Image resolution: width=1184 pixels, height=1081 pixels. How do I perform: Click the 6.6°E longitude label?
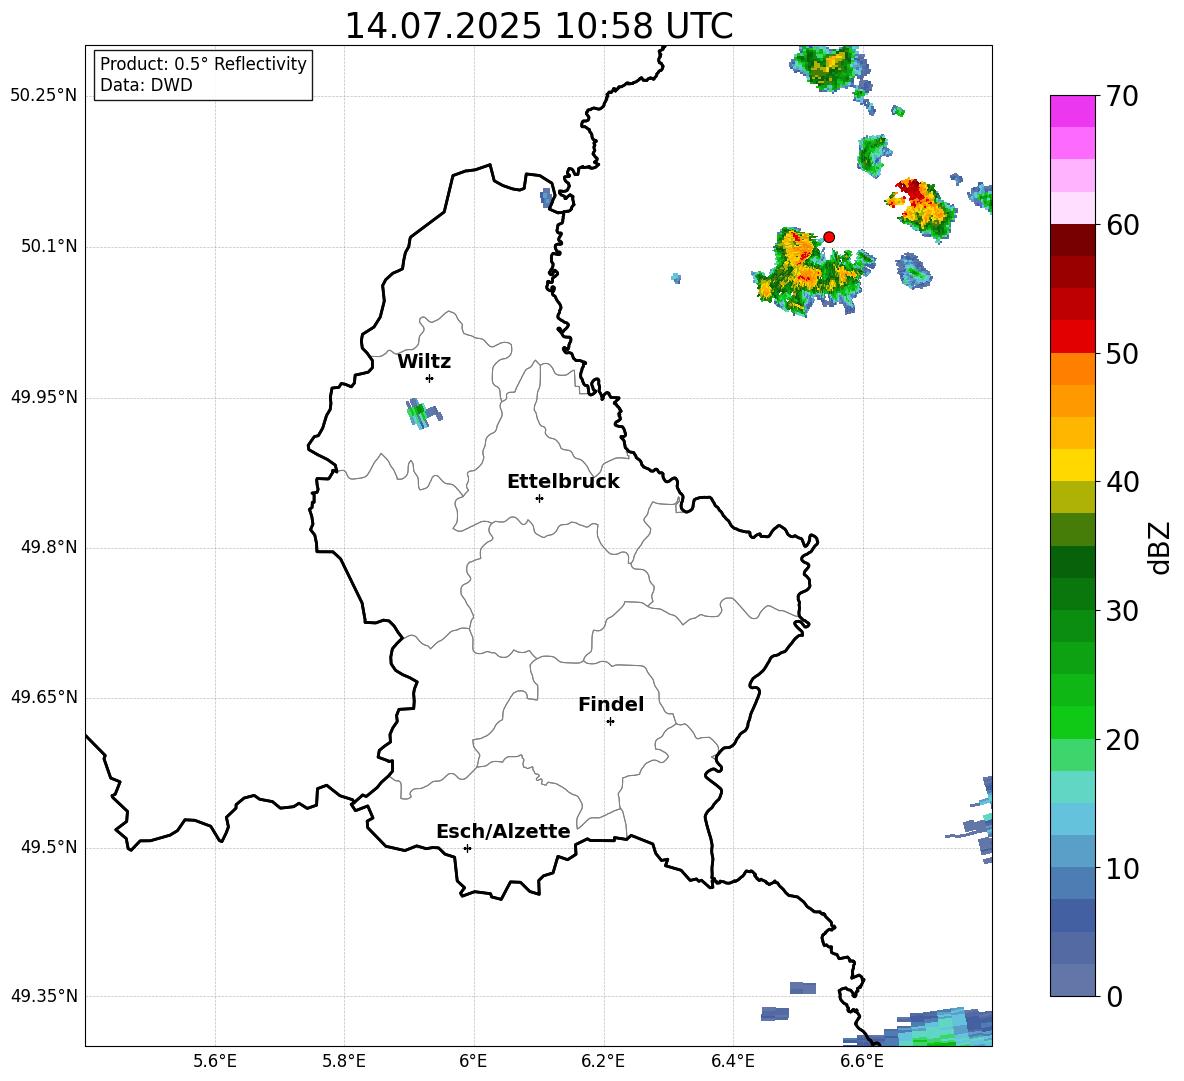click(x=862, y=1061)
